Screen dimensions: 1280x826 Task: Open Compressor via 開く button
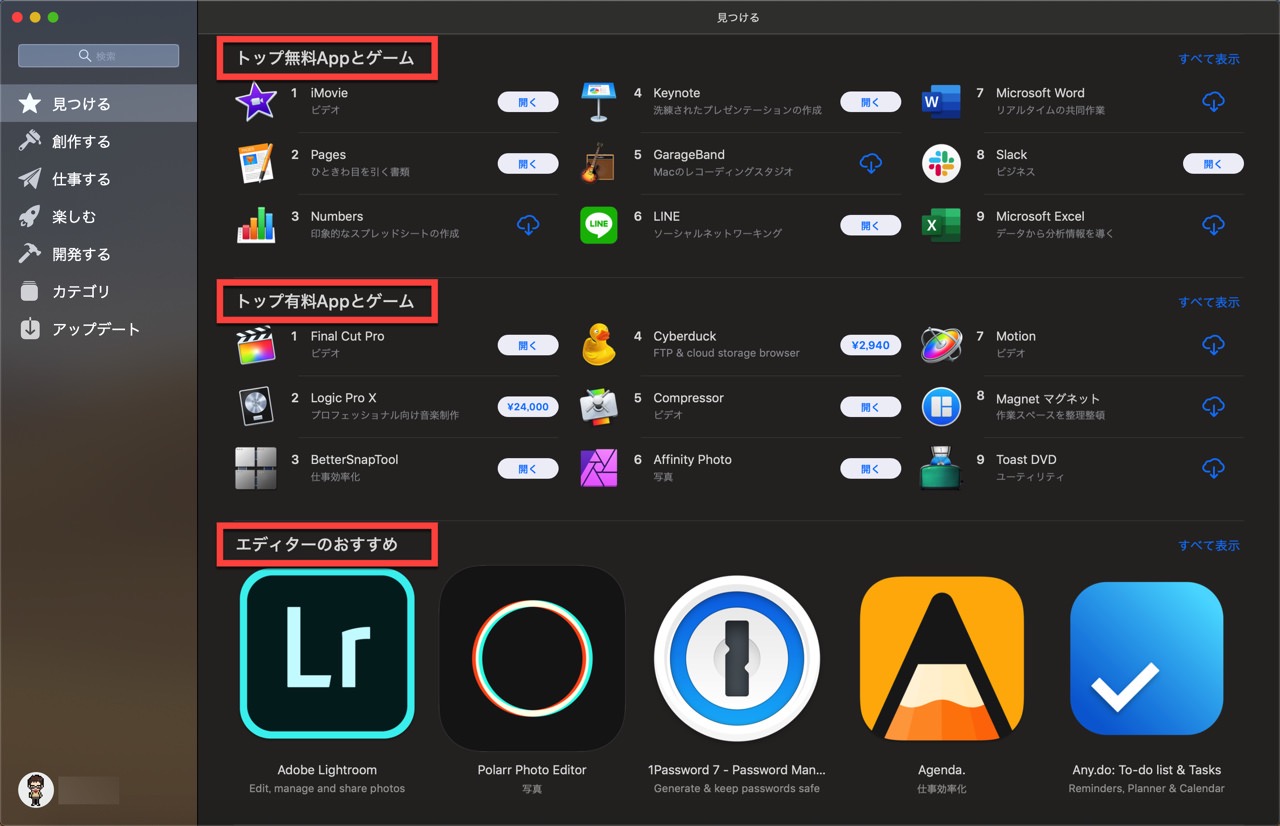point(871,407)
